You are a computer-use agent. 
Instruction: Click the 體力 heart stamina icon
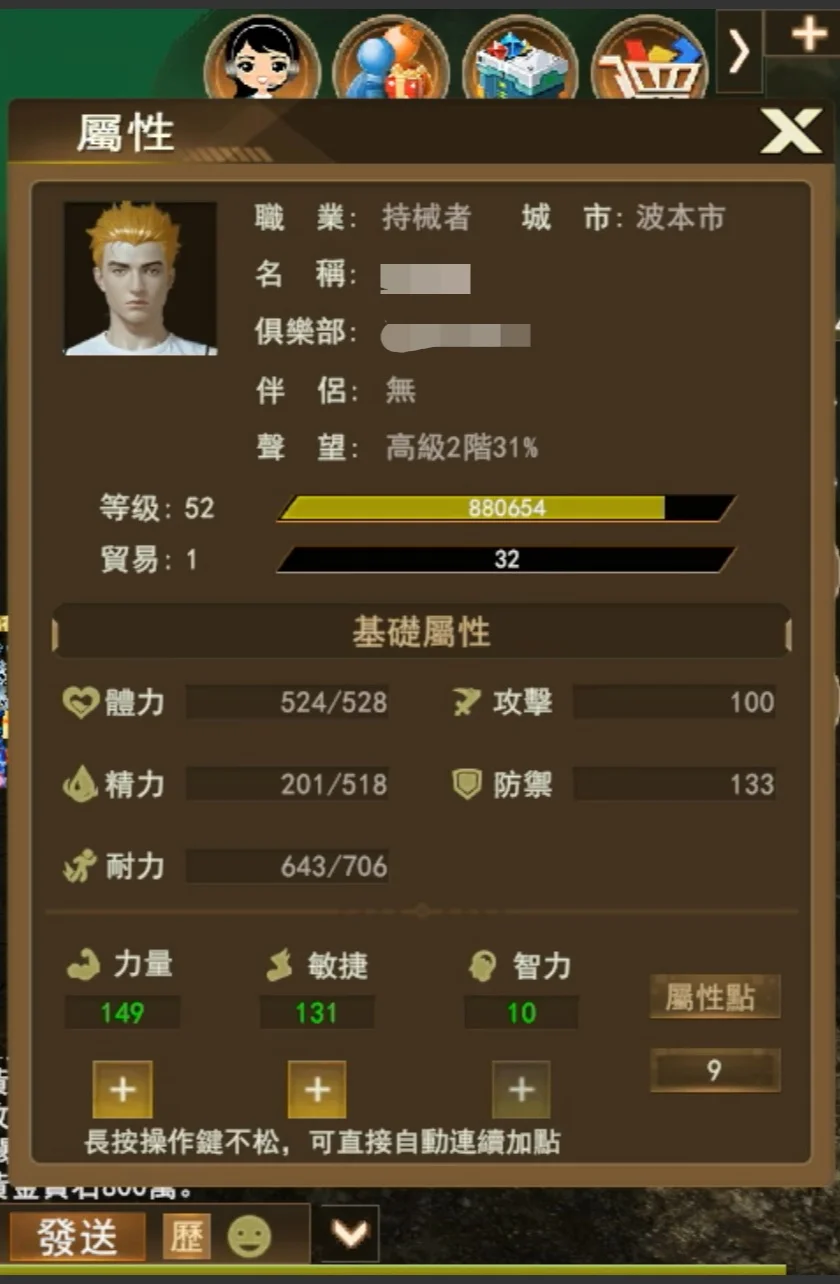[79, 702]
